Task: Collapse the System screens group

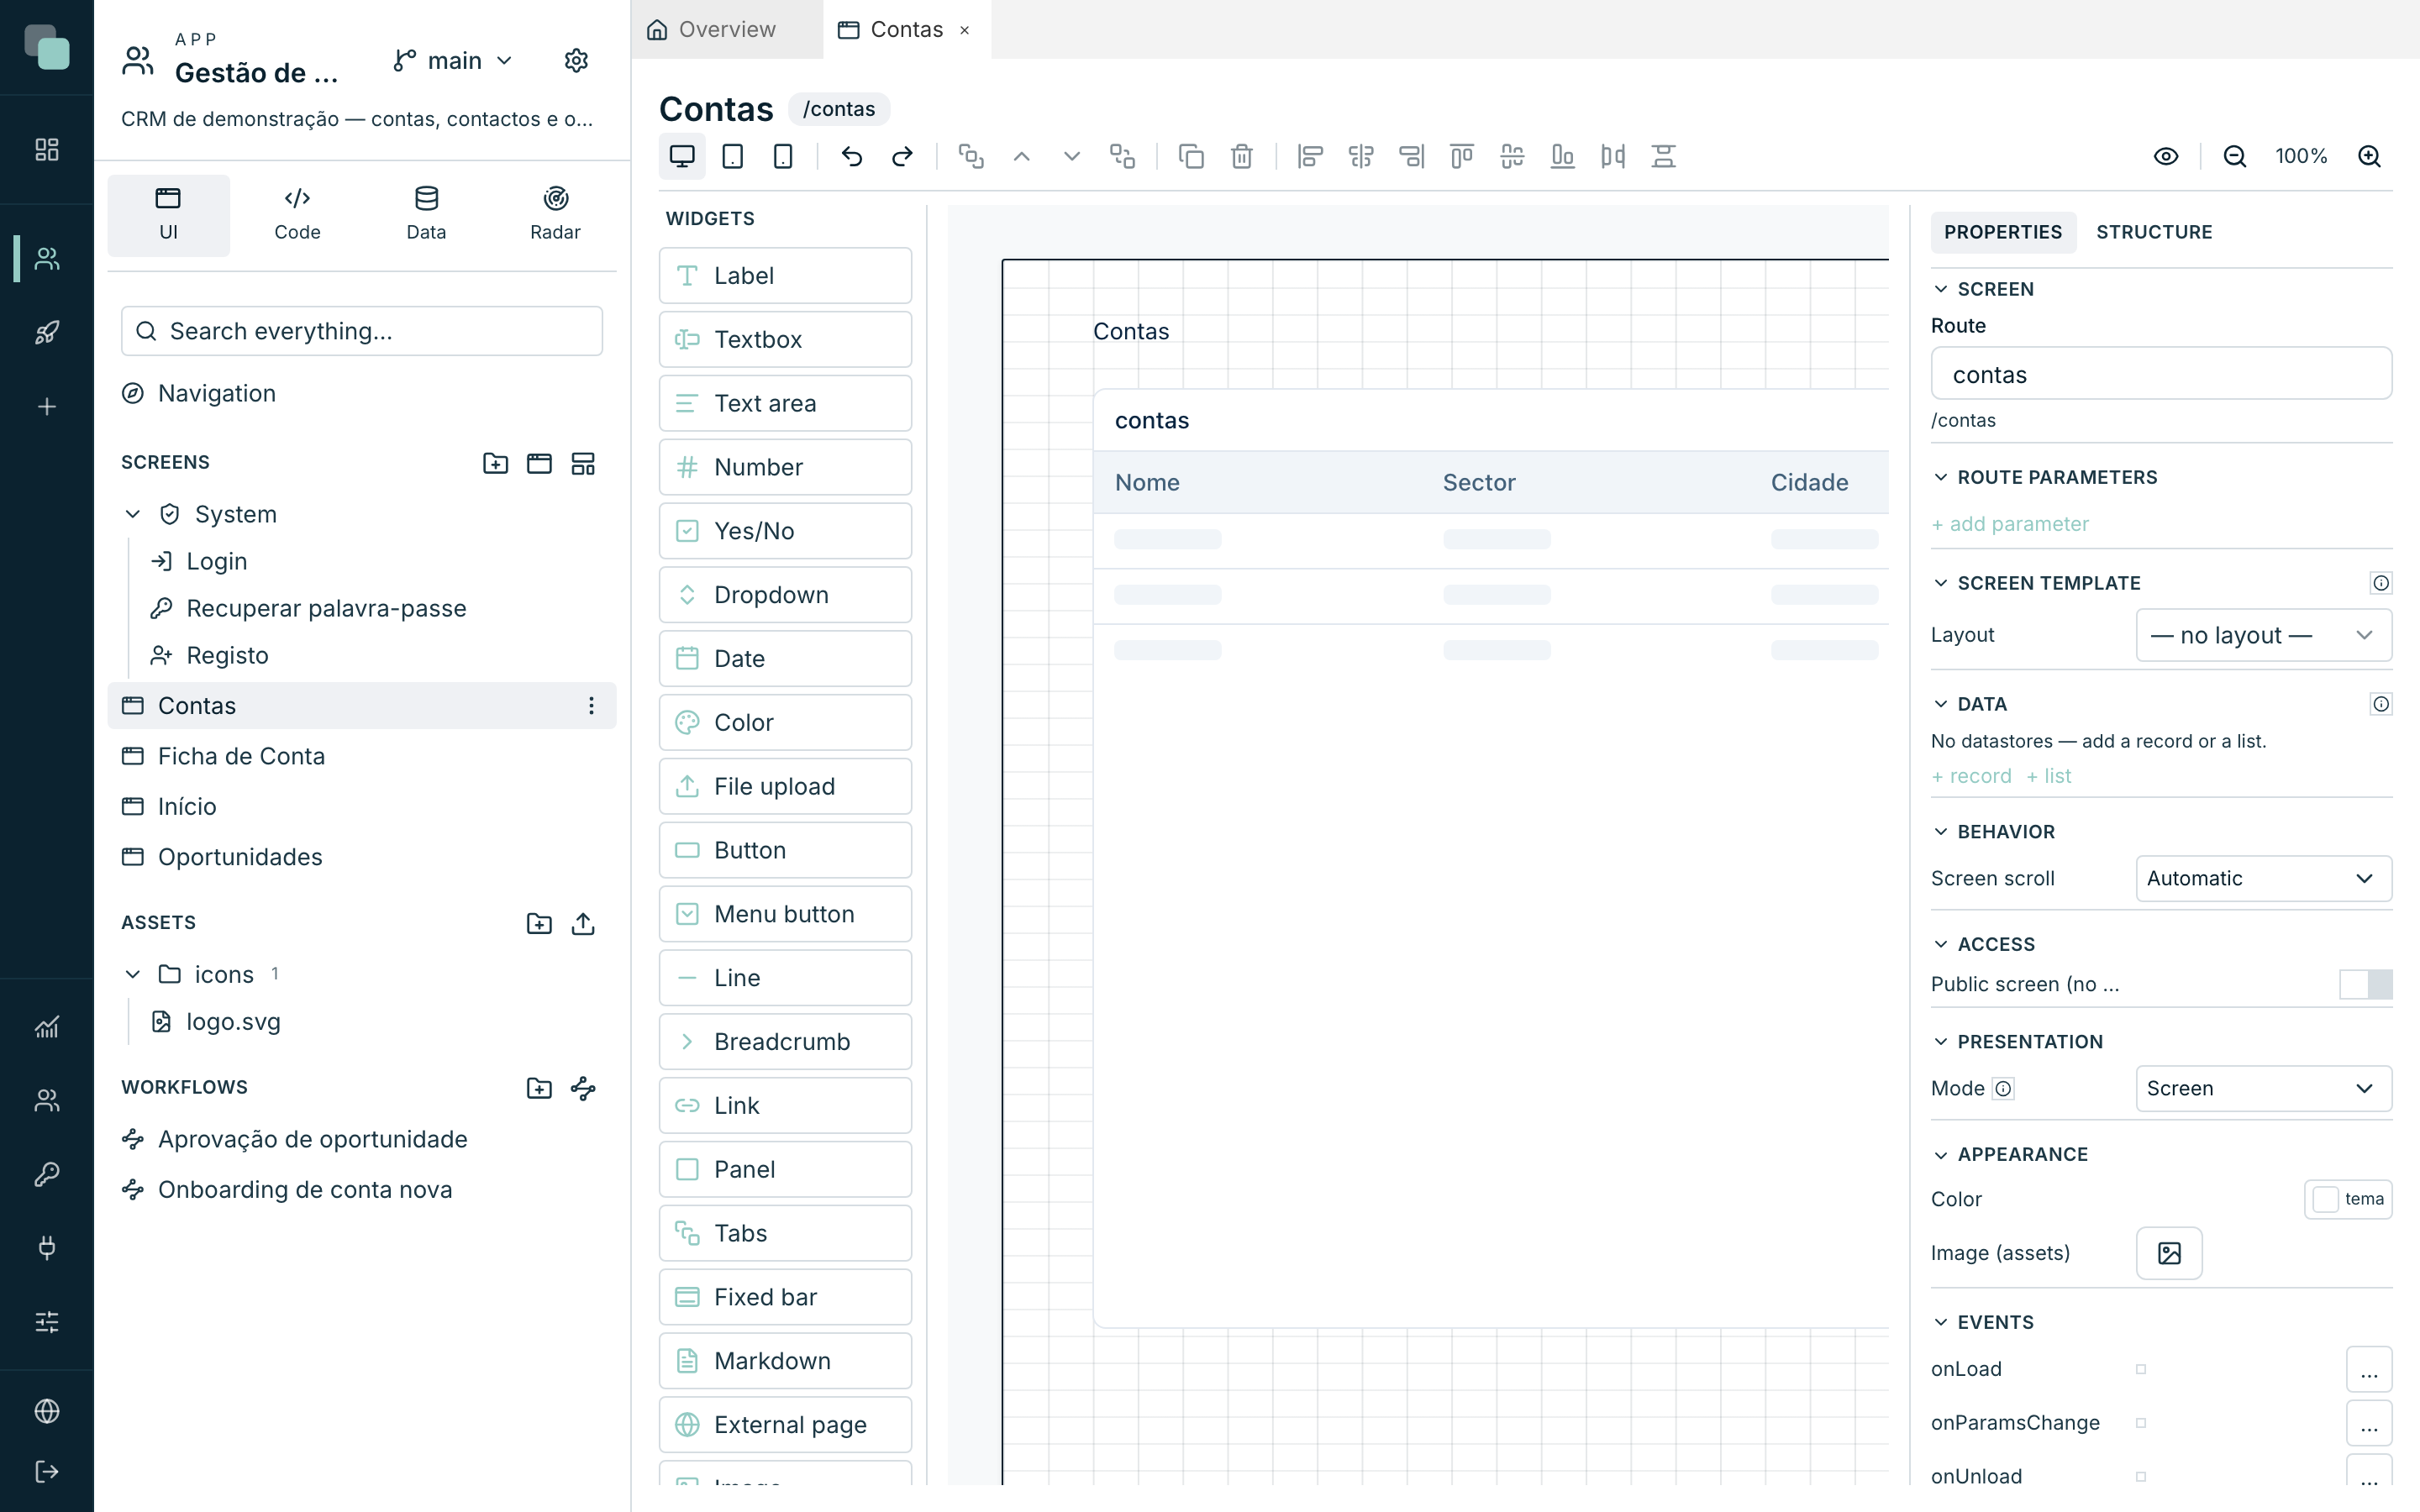Action: tap(133, 514)
